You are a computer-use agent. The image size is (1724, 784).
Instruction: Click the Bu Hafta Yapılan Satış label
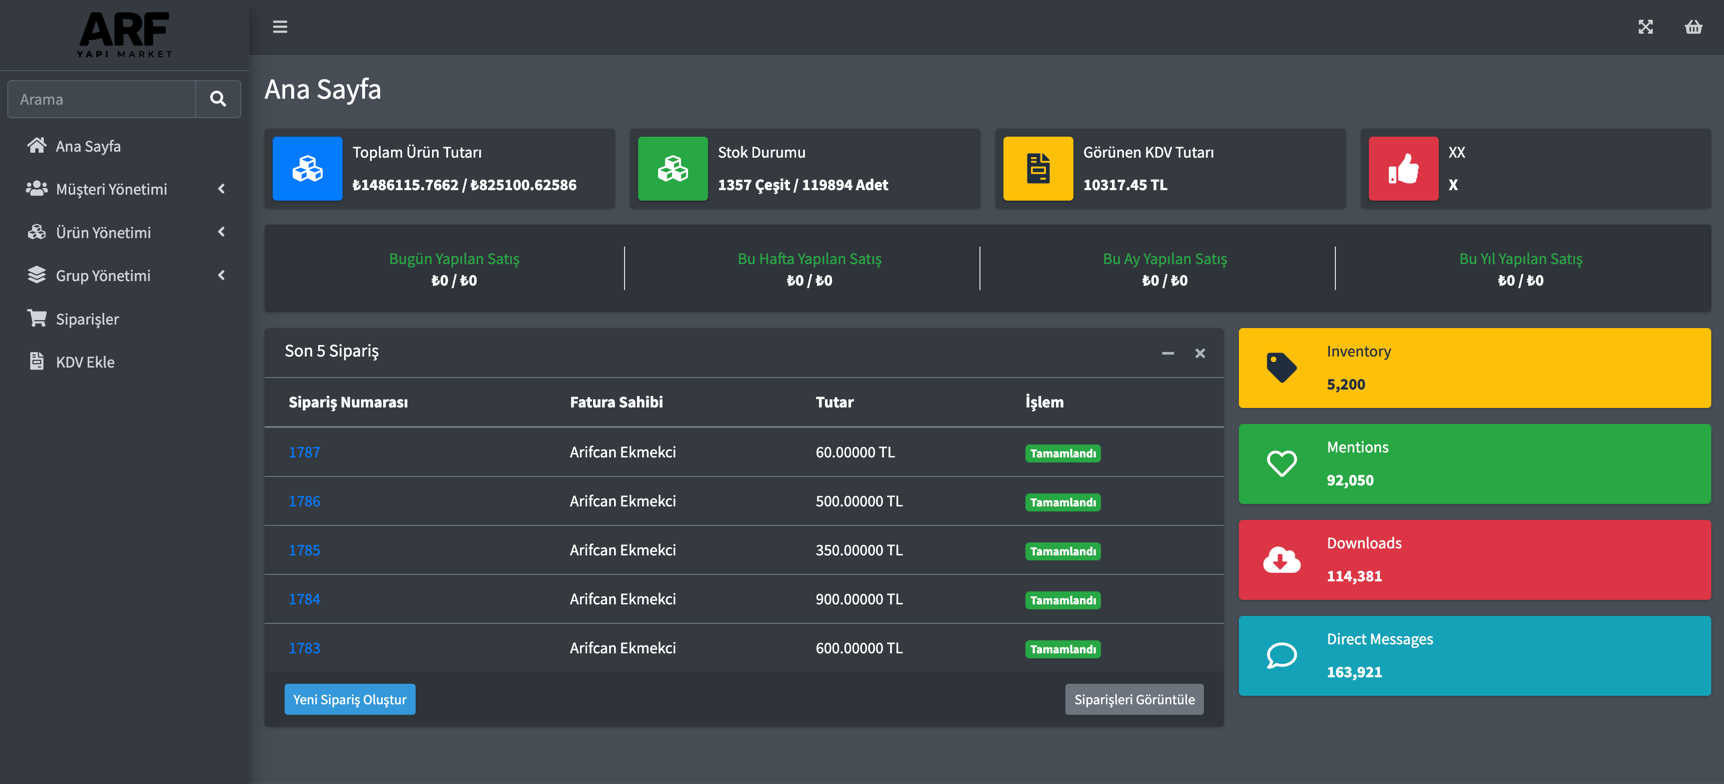coord(809,258)
